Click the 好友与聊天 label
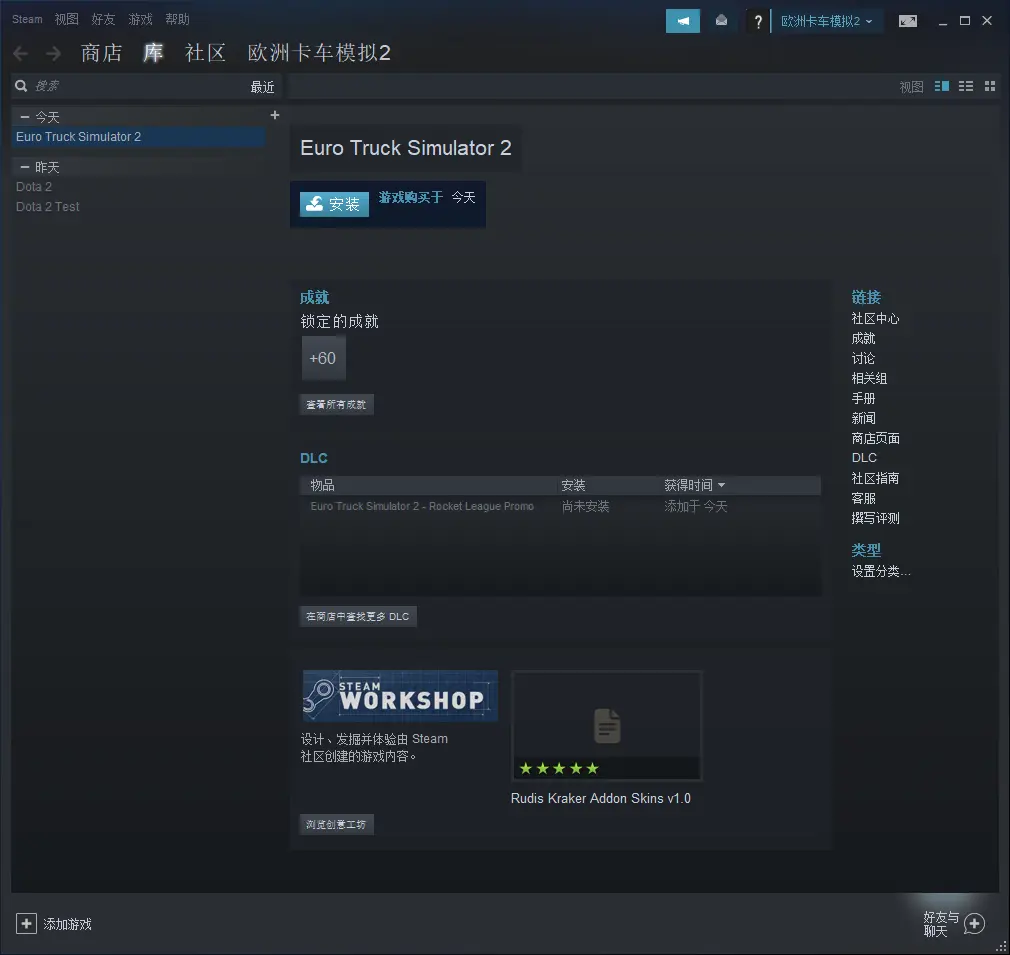This screenshot has height=955, width=1010. 941,924
